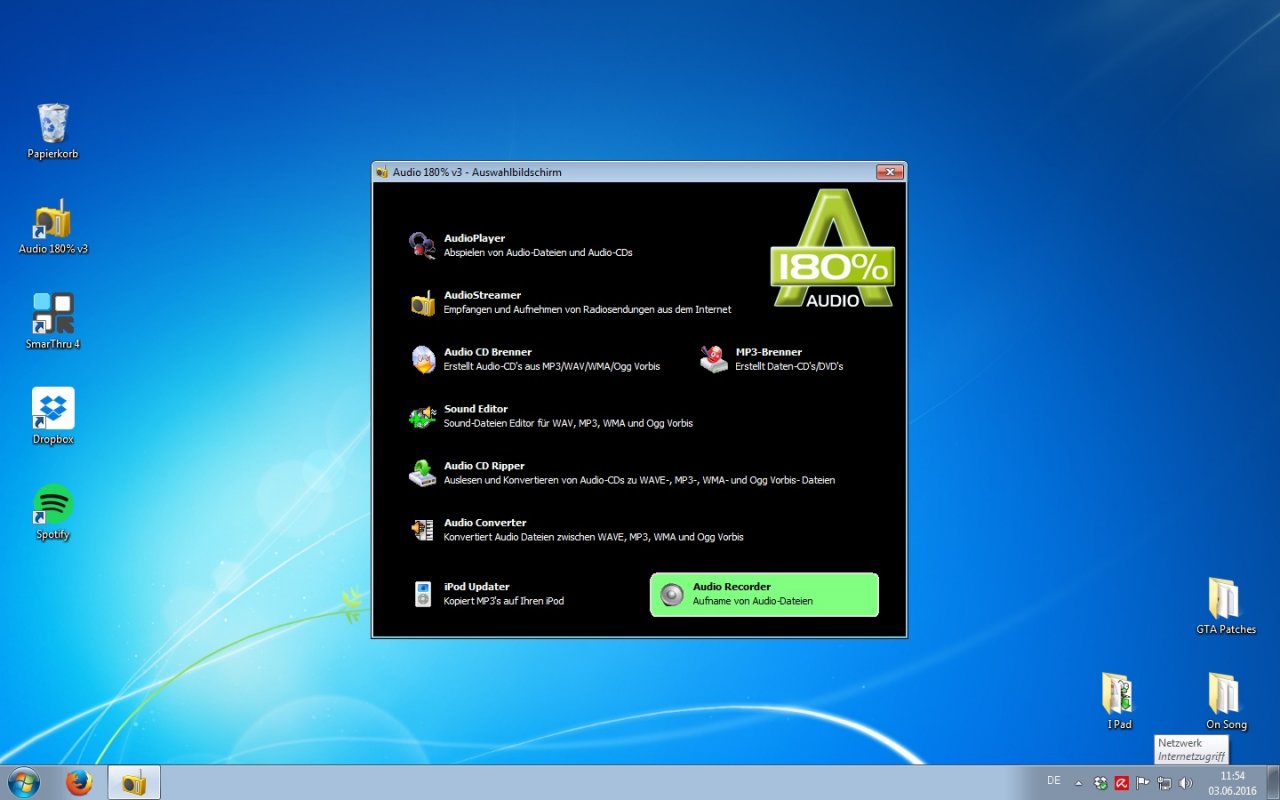The height and width of the screenshot is (800, 1280).
Task: Click the DE language indicator
Action: coord(1054,780)
